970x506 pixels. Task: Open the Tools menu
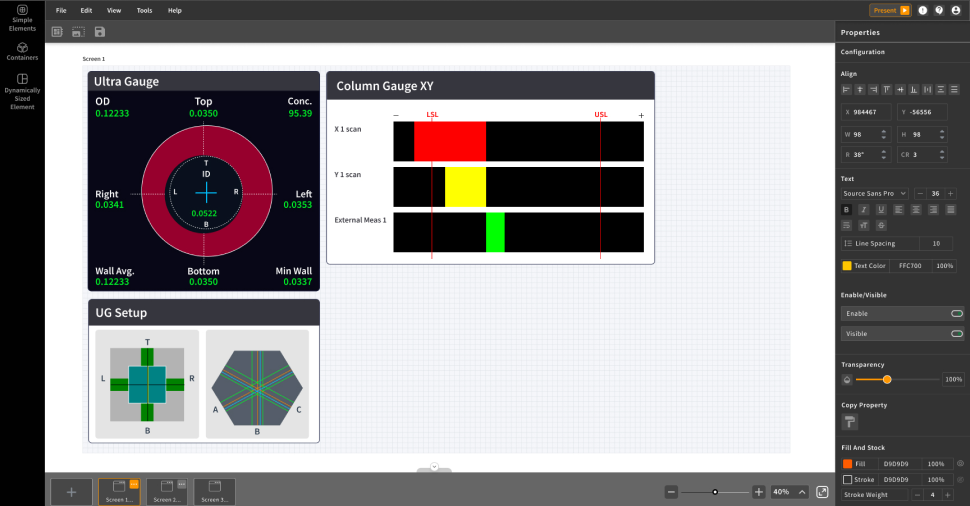[x=145, y=10]
